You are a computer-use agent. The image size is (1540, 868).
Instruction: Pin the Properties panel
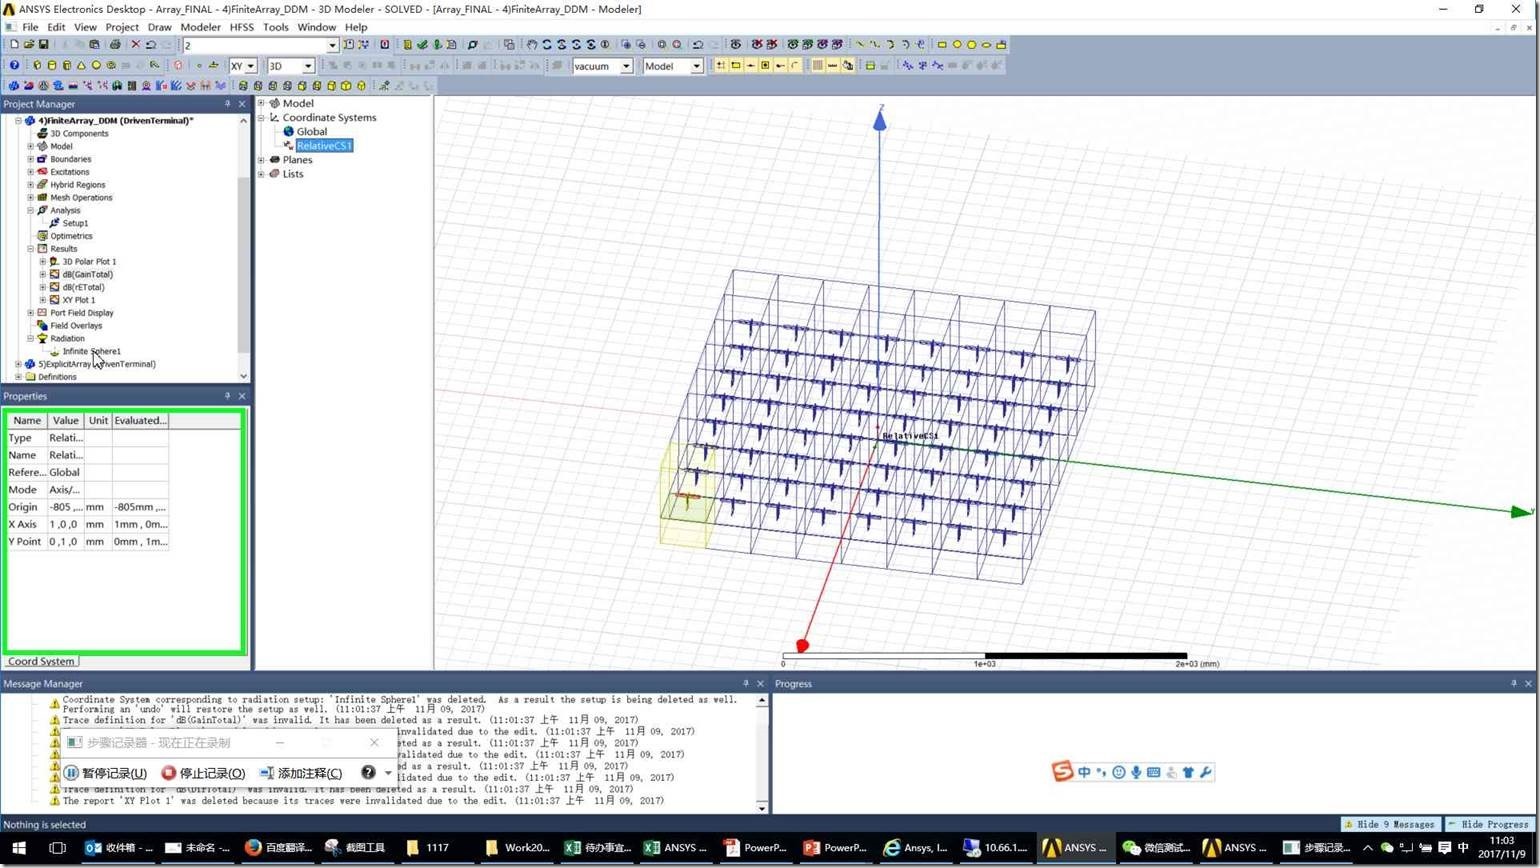(x=227, y=396)
